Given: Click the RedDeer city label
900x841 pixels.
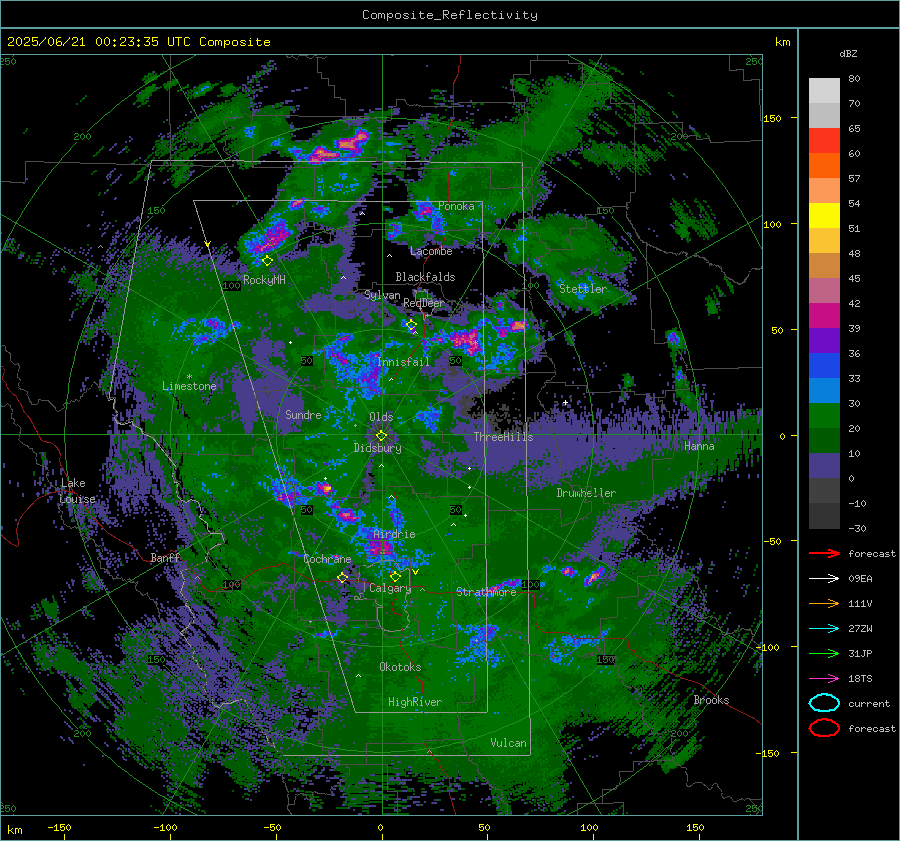Looking at the screenshot, I should tap(424, 303).
